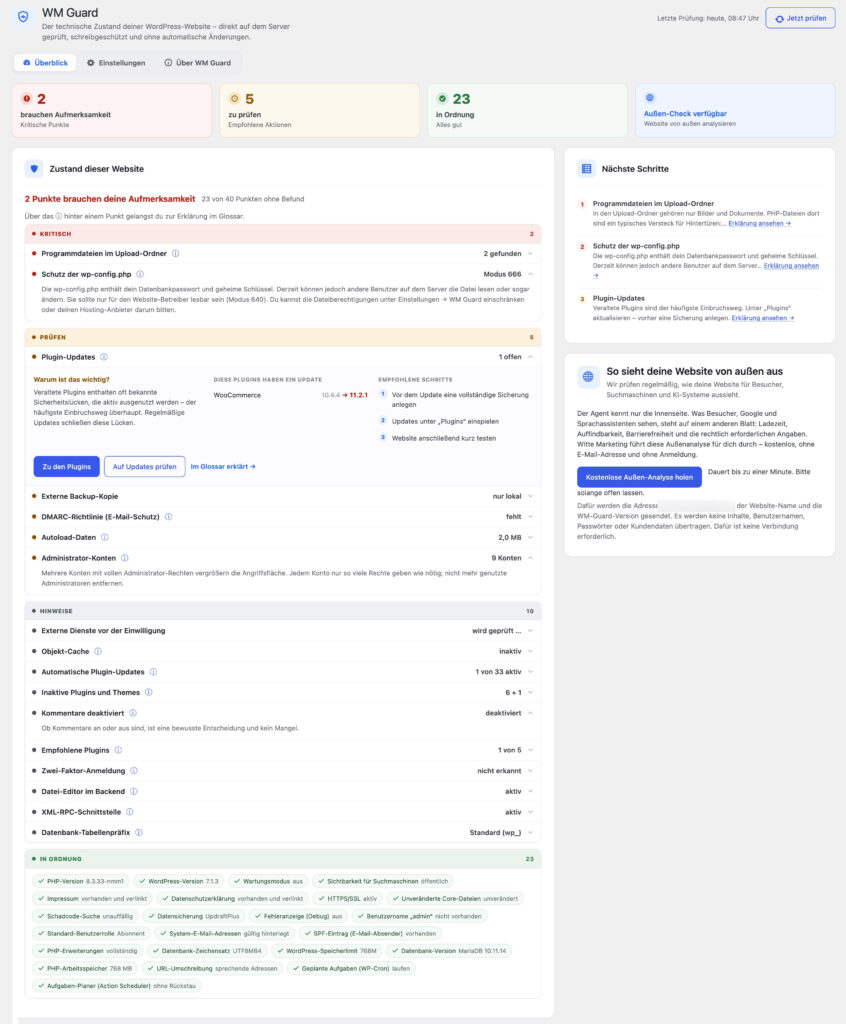Screen dimensions: 846x1024
Task: Click info icon beside Inaktive Plugins und Themes
Action: pos(149,692)
